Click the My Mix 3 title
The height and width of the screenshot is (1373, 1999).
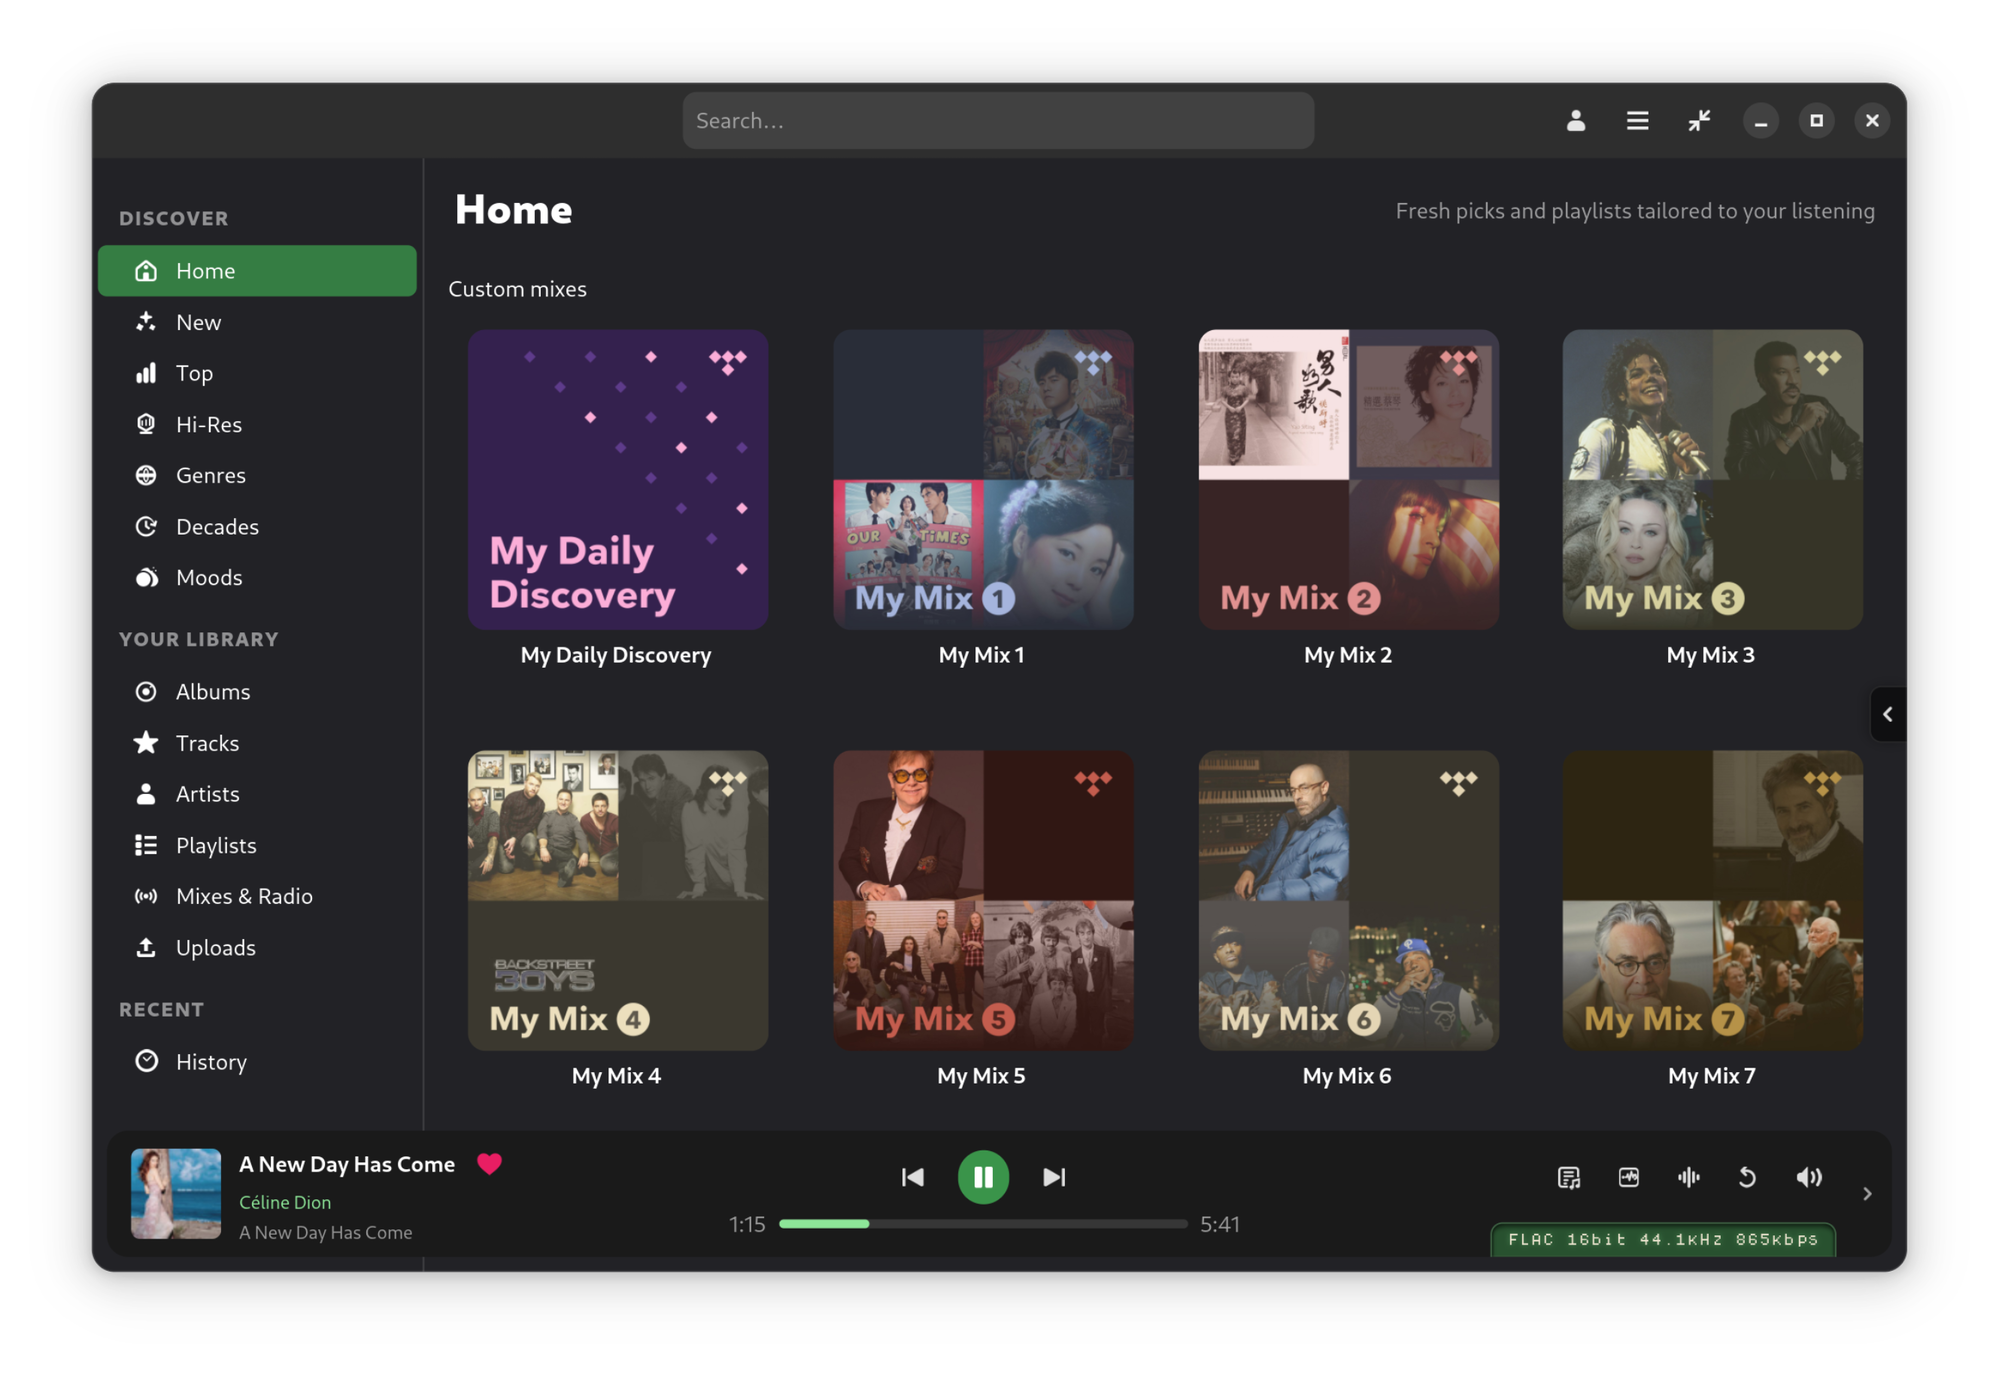1710,655
